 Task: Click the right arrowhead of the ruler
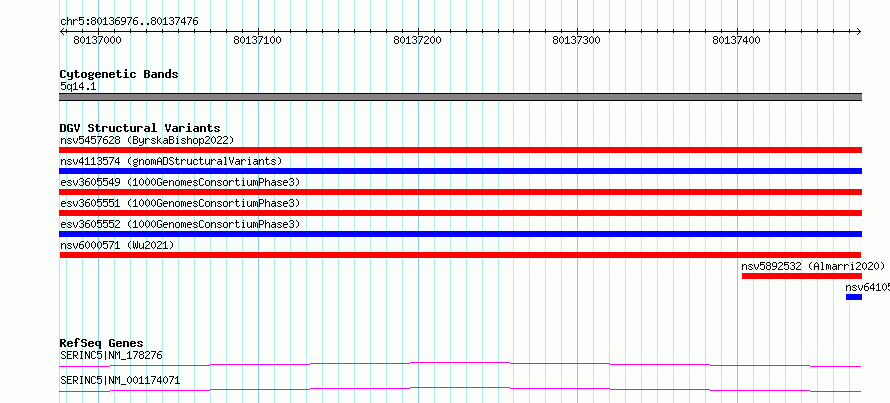pyautogui.click(x=858, y=31)
